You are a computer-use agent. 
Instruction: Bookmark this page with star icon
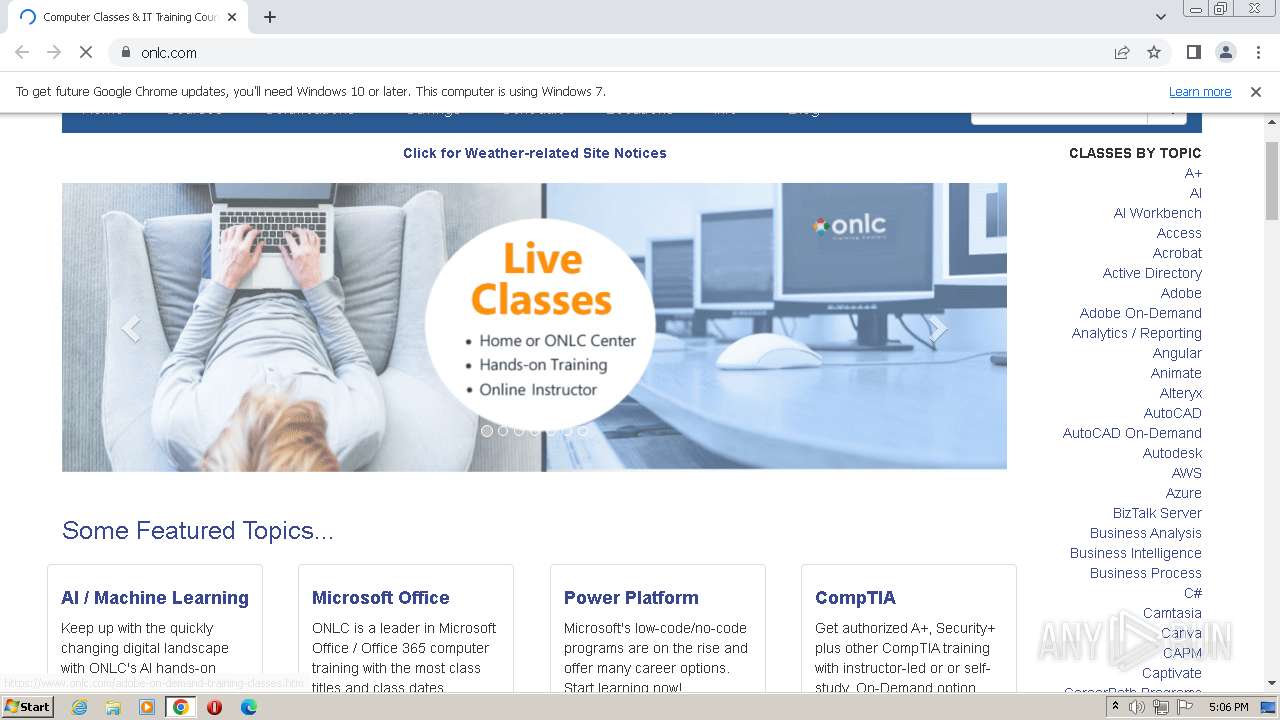coord(1154,52)
